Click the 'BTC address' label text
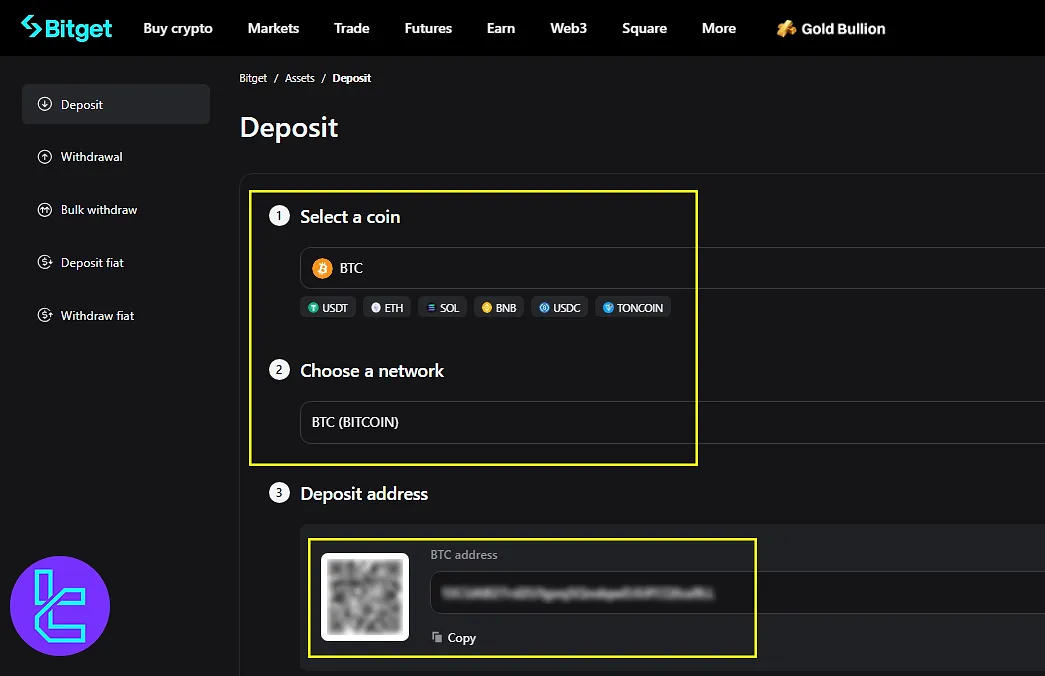 (464, 555)
